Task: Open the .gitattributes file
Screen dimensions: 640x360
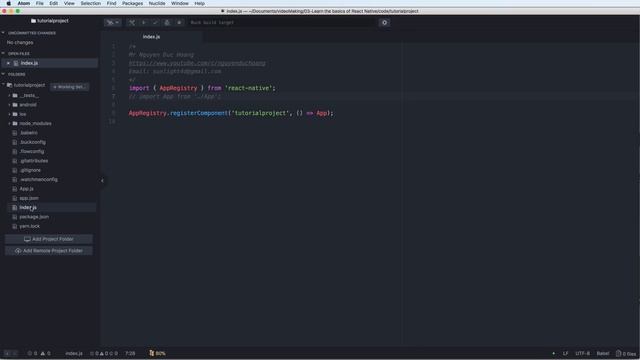Action: point(34,161)
